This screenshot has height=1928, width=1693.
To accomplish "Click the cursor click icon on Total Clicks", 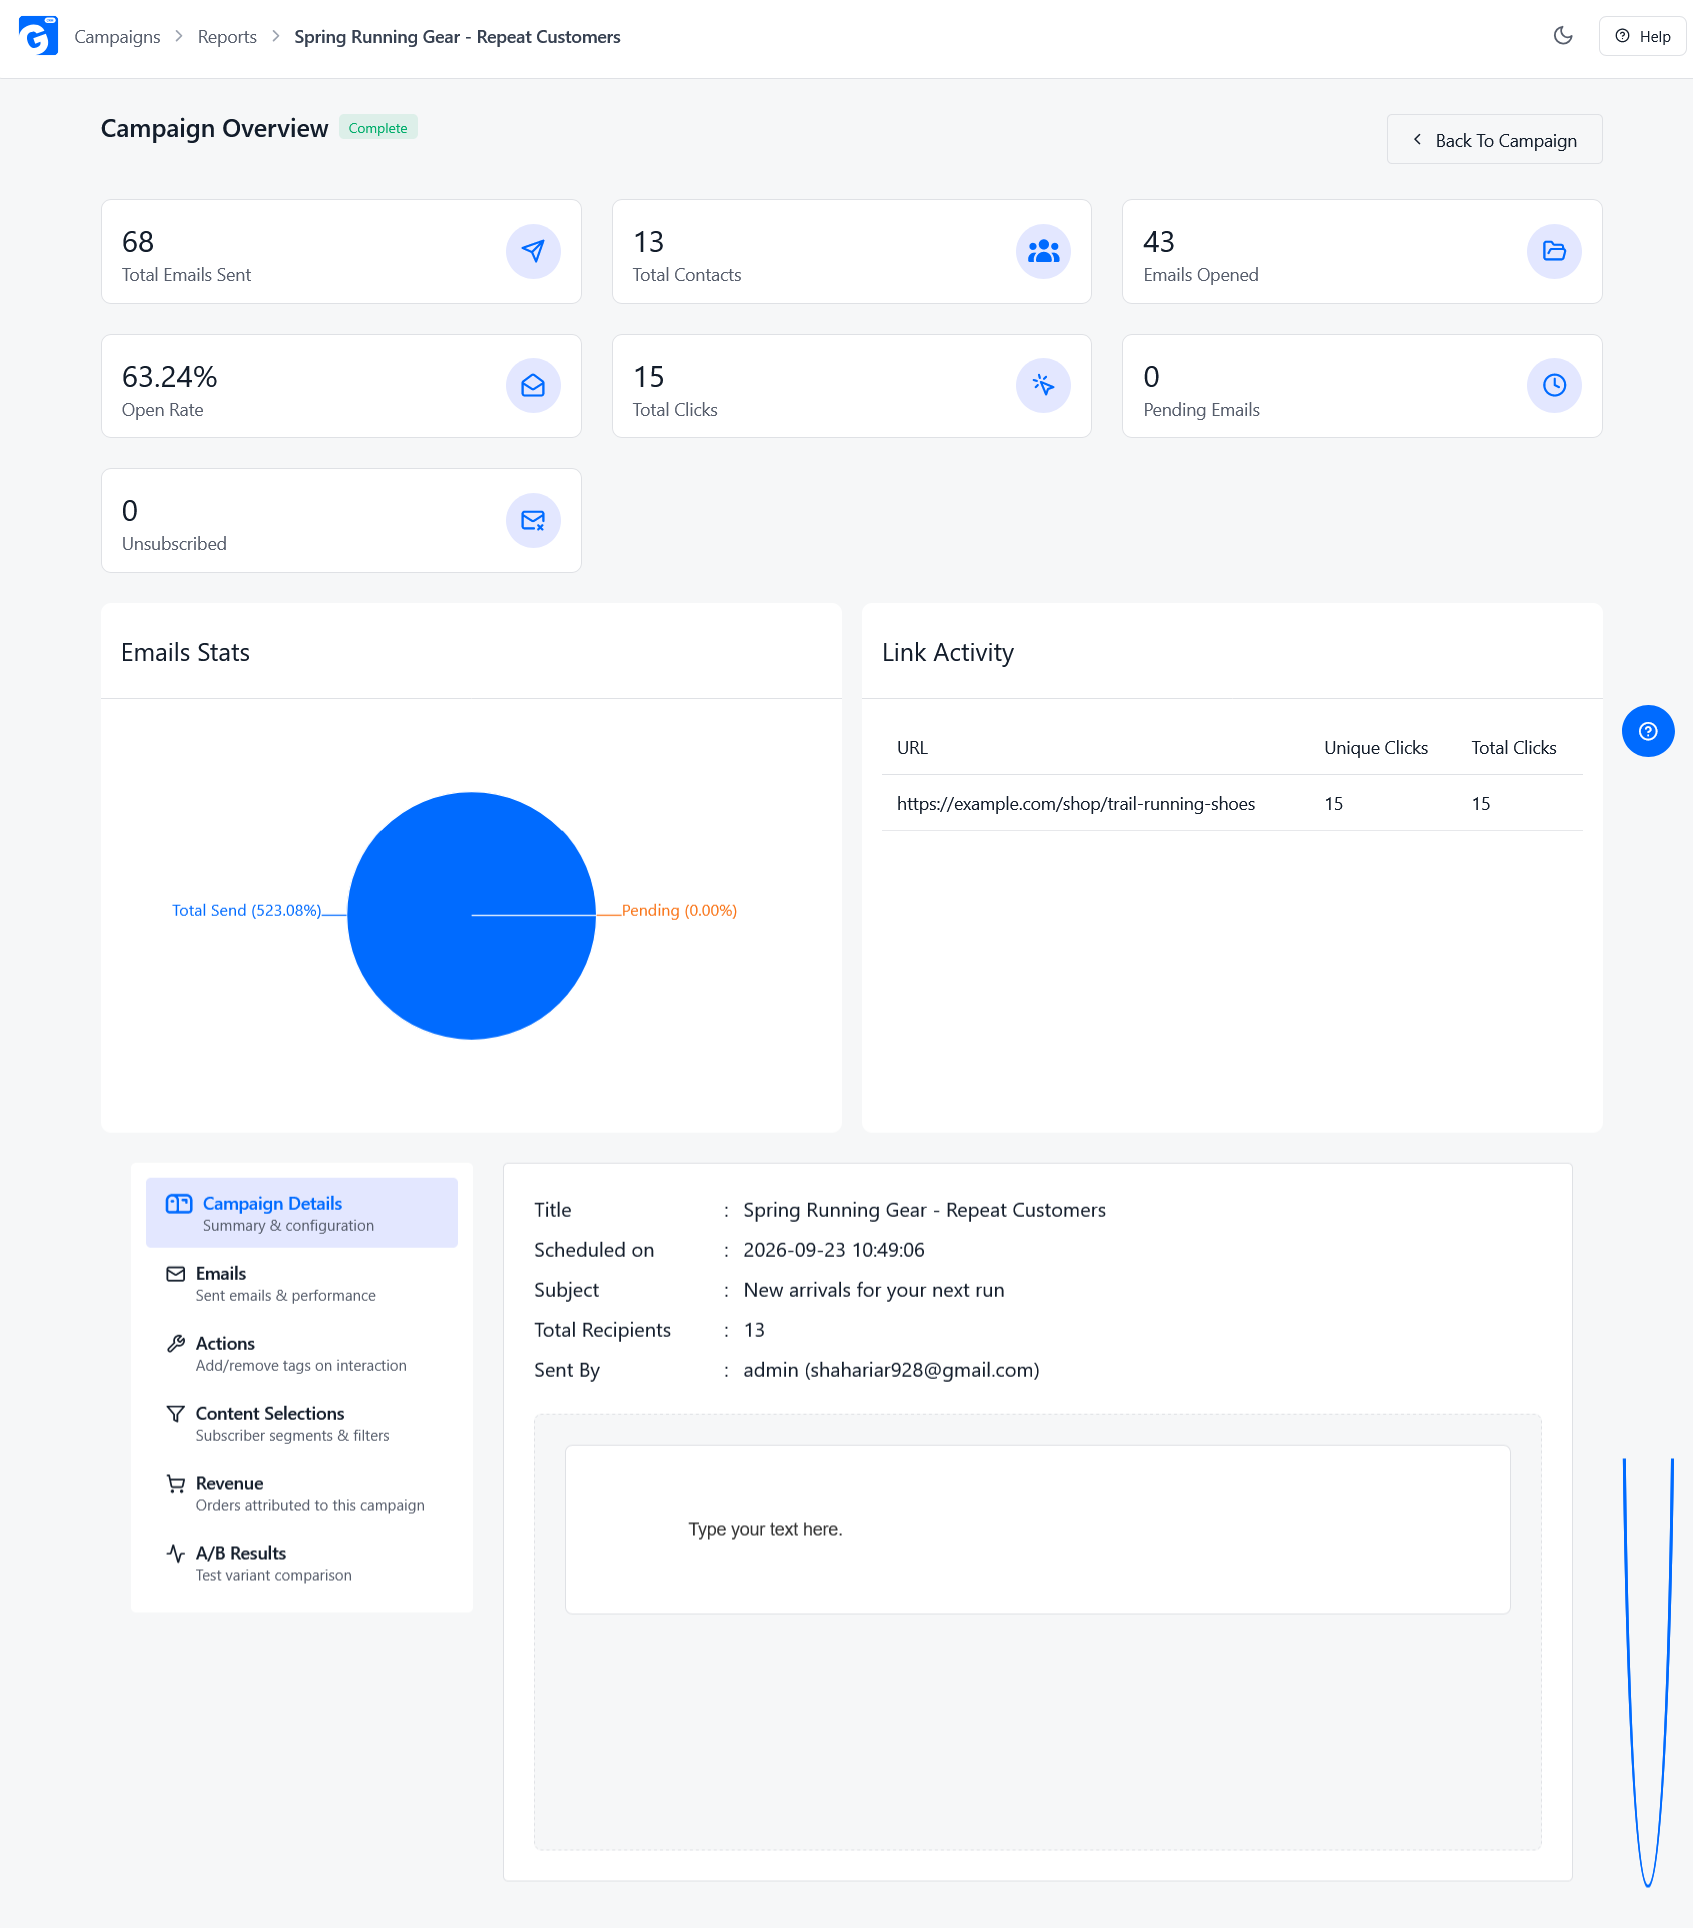I will (1043, 386).
